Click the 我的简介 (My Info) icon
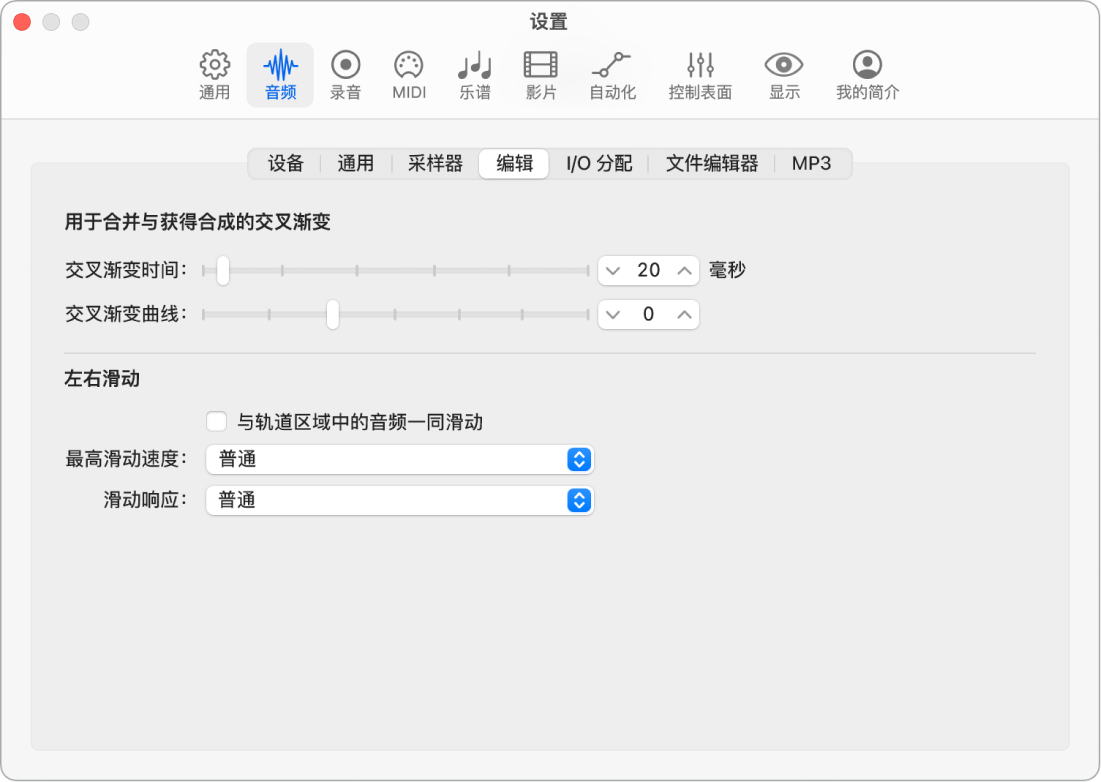 (865, 74)
